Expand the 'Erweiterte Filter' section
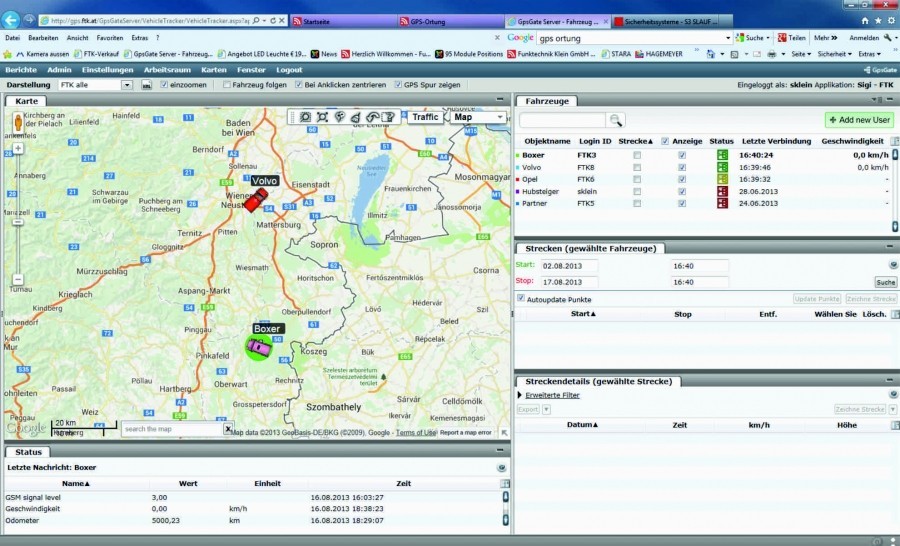This screenshot has width=900, height=546. click(553, 395)
